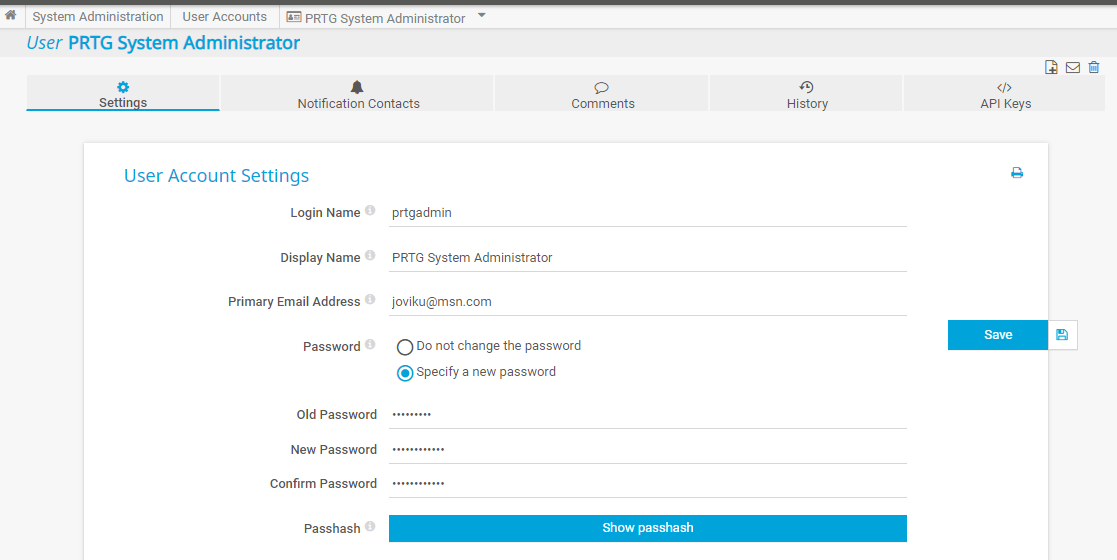
Task: Click the New Password field
Action: coord(648,450)
